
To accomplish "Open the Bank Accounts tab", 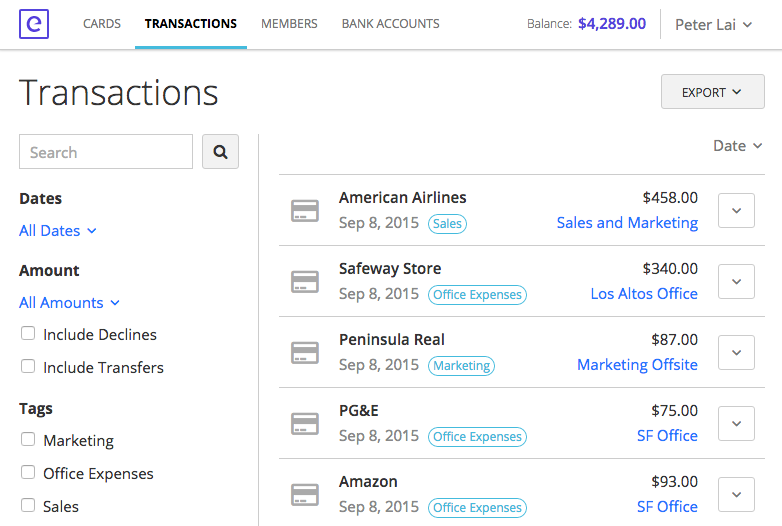I will pos(390,24).
